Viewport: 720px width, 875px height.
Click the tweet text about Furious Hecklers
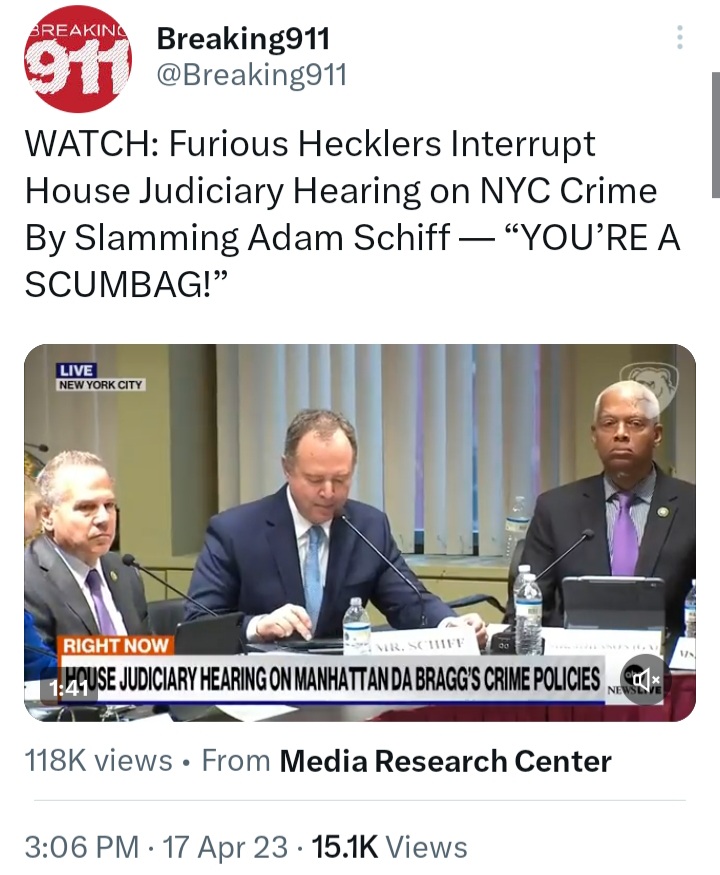point(352,214)
